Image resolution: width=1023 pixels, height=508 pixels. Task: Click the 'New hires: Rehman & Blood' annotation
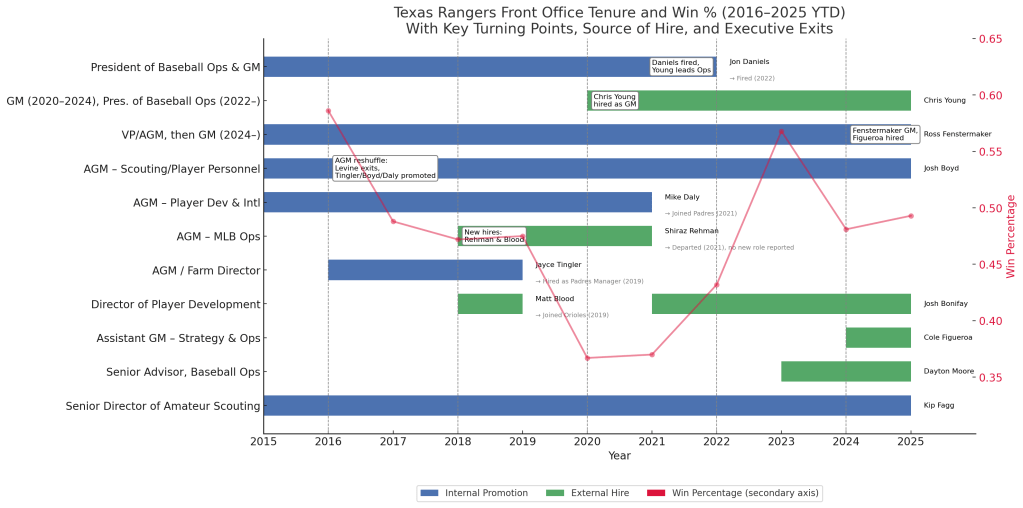click(x=493, y=236)
